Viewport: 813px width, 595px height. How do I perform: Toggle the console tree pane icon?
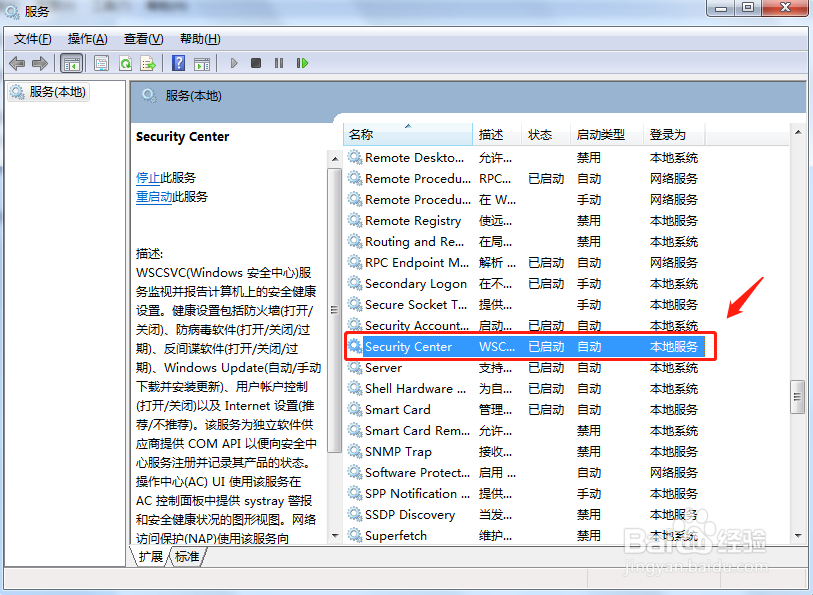[x=71, y=62]
